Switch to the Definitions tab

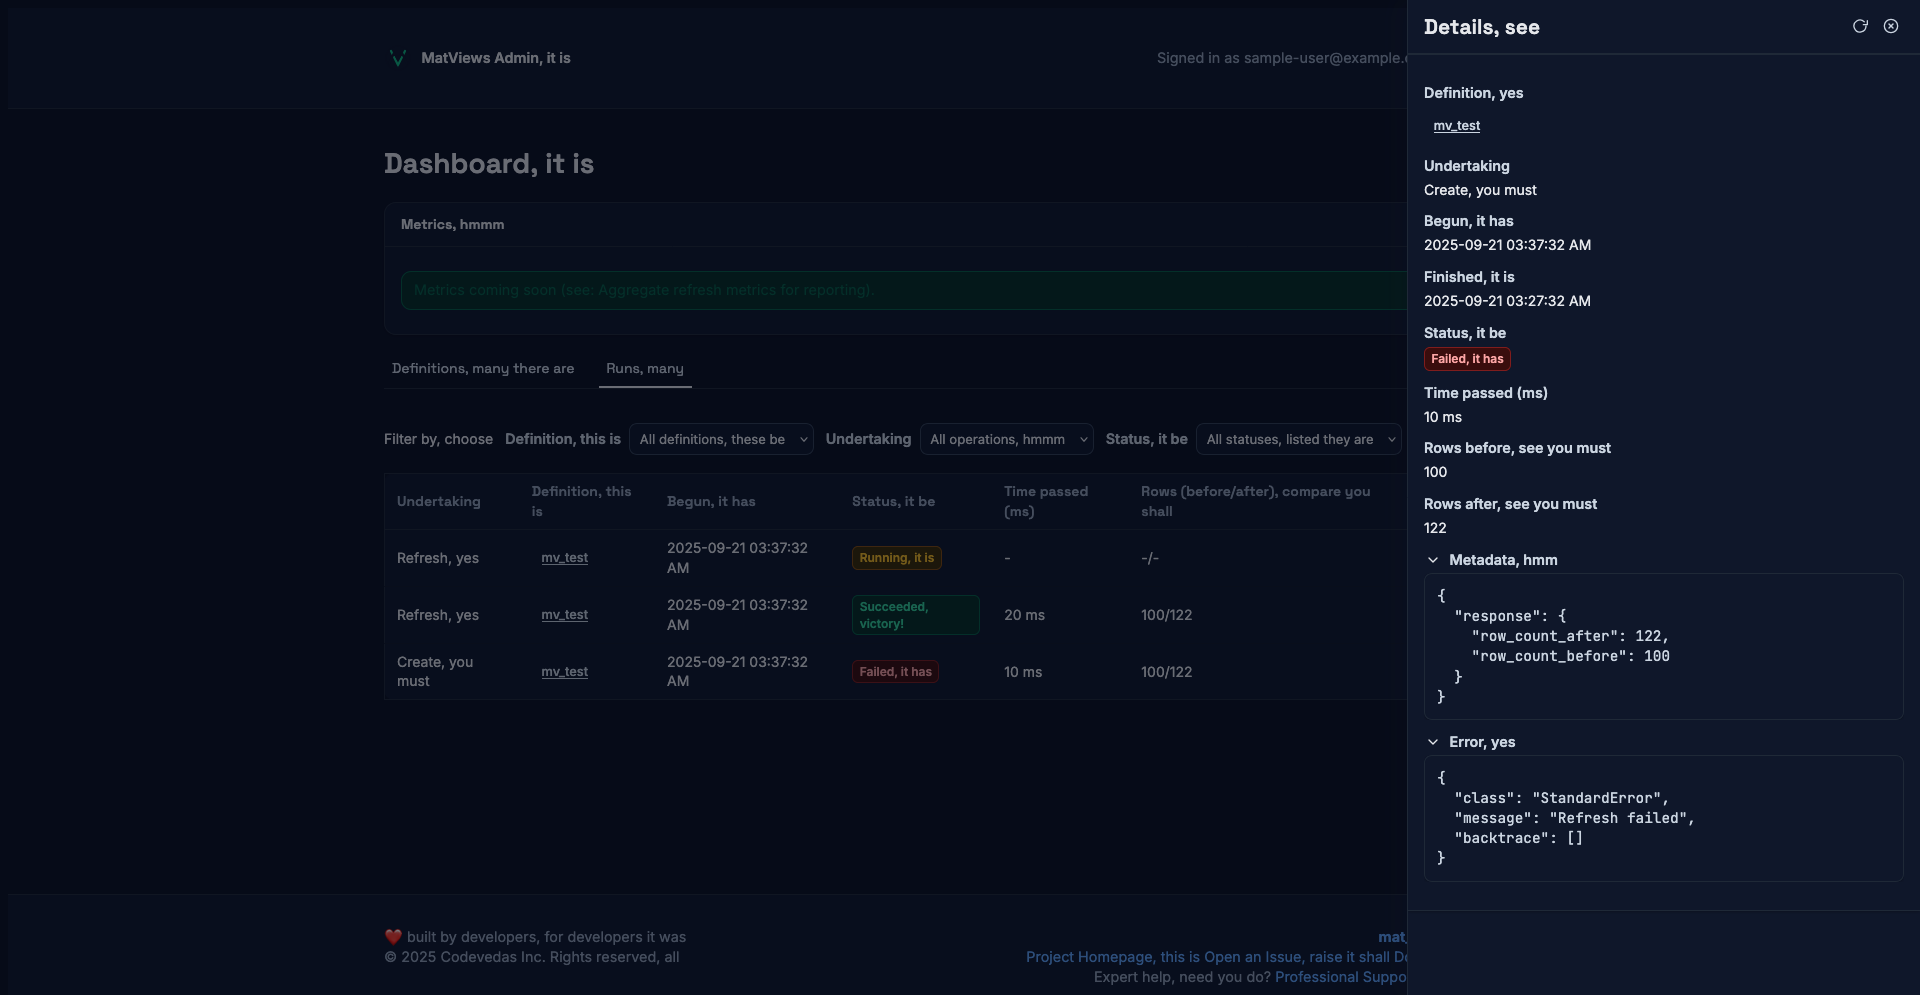click(x=483, y=369)
